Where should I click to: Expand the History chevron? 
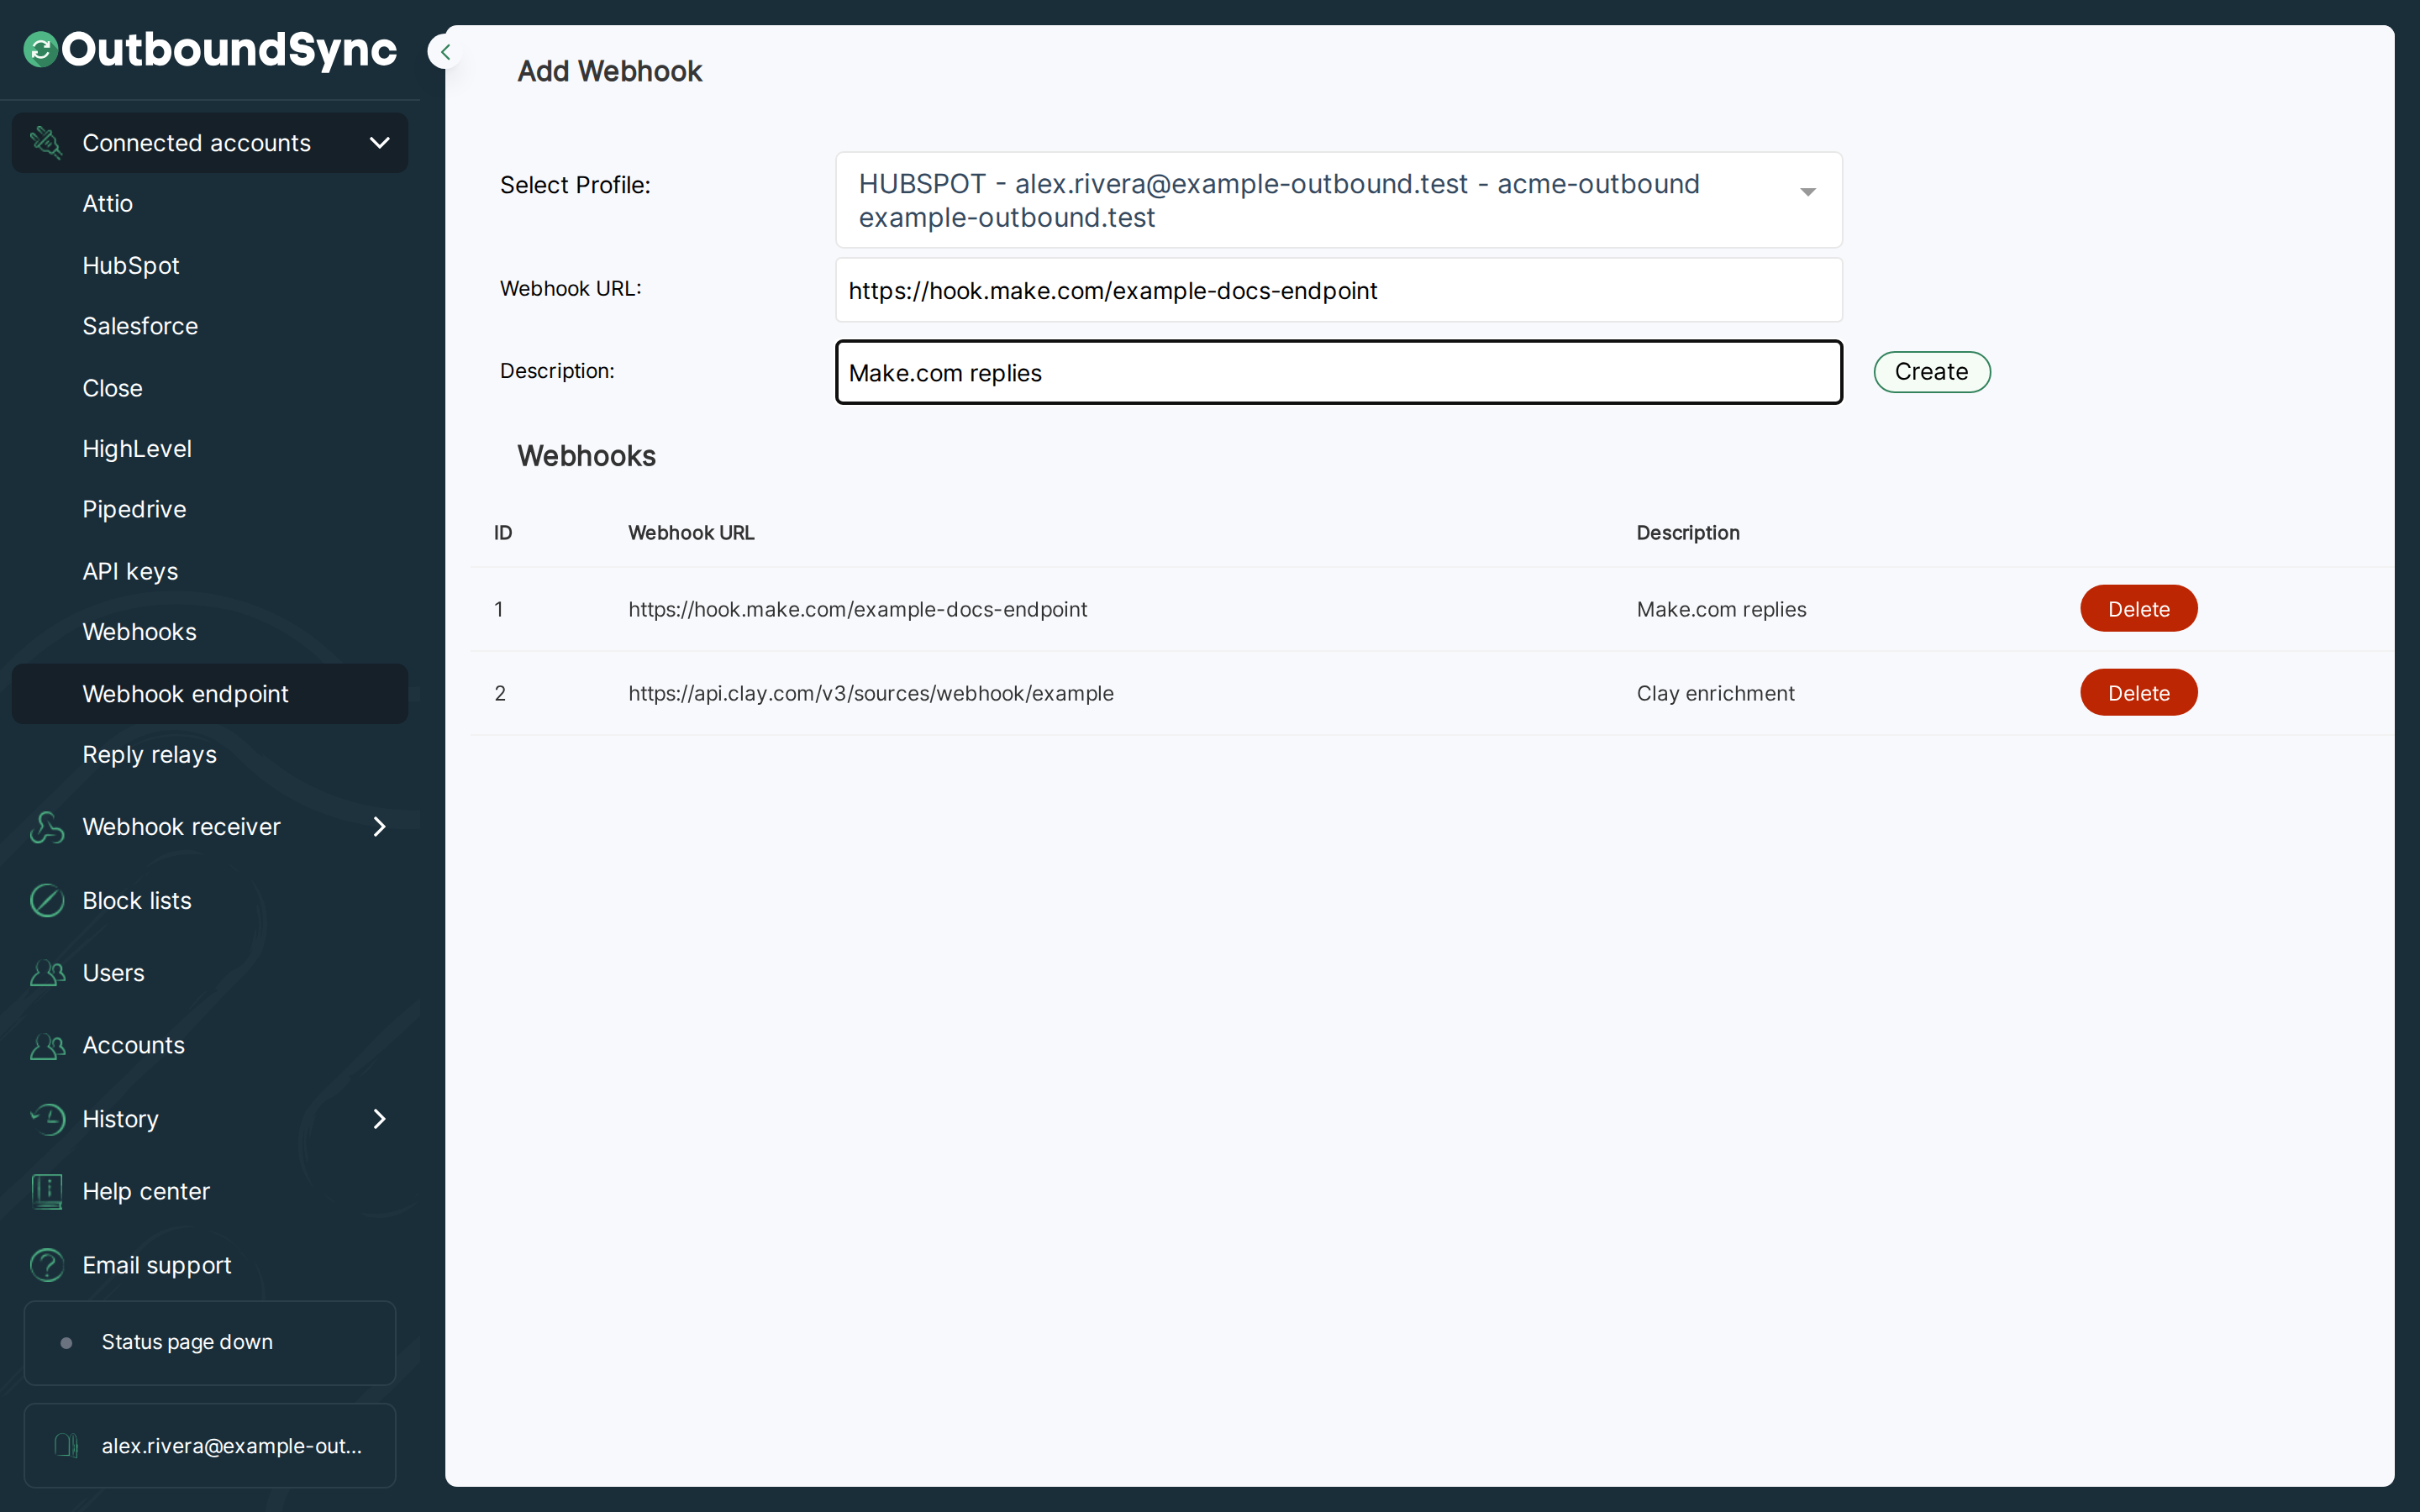(x=379, y=1119)
